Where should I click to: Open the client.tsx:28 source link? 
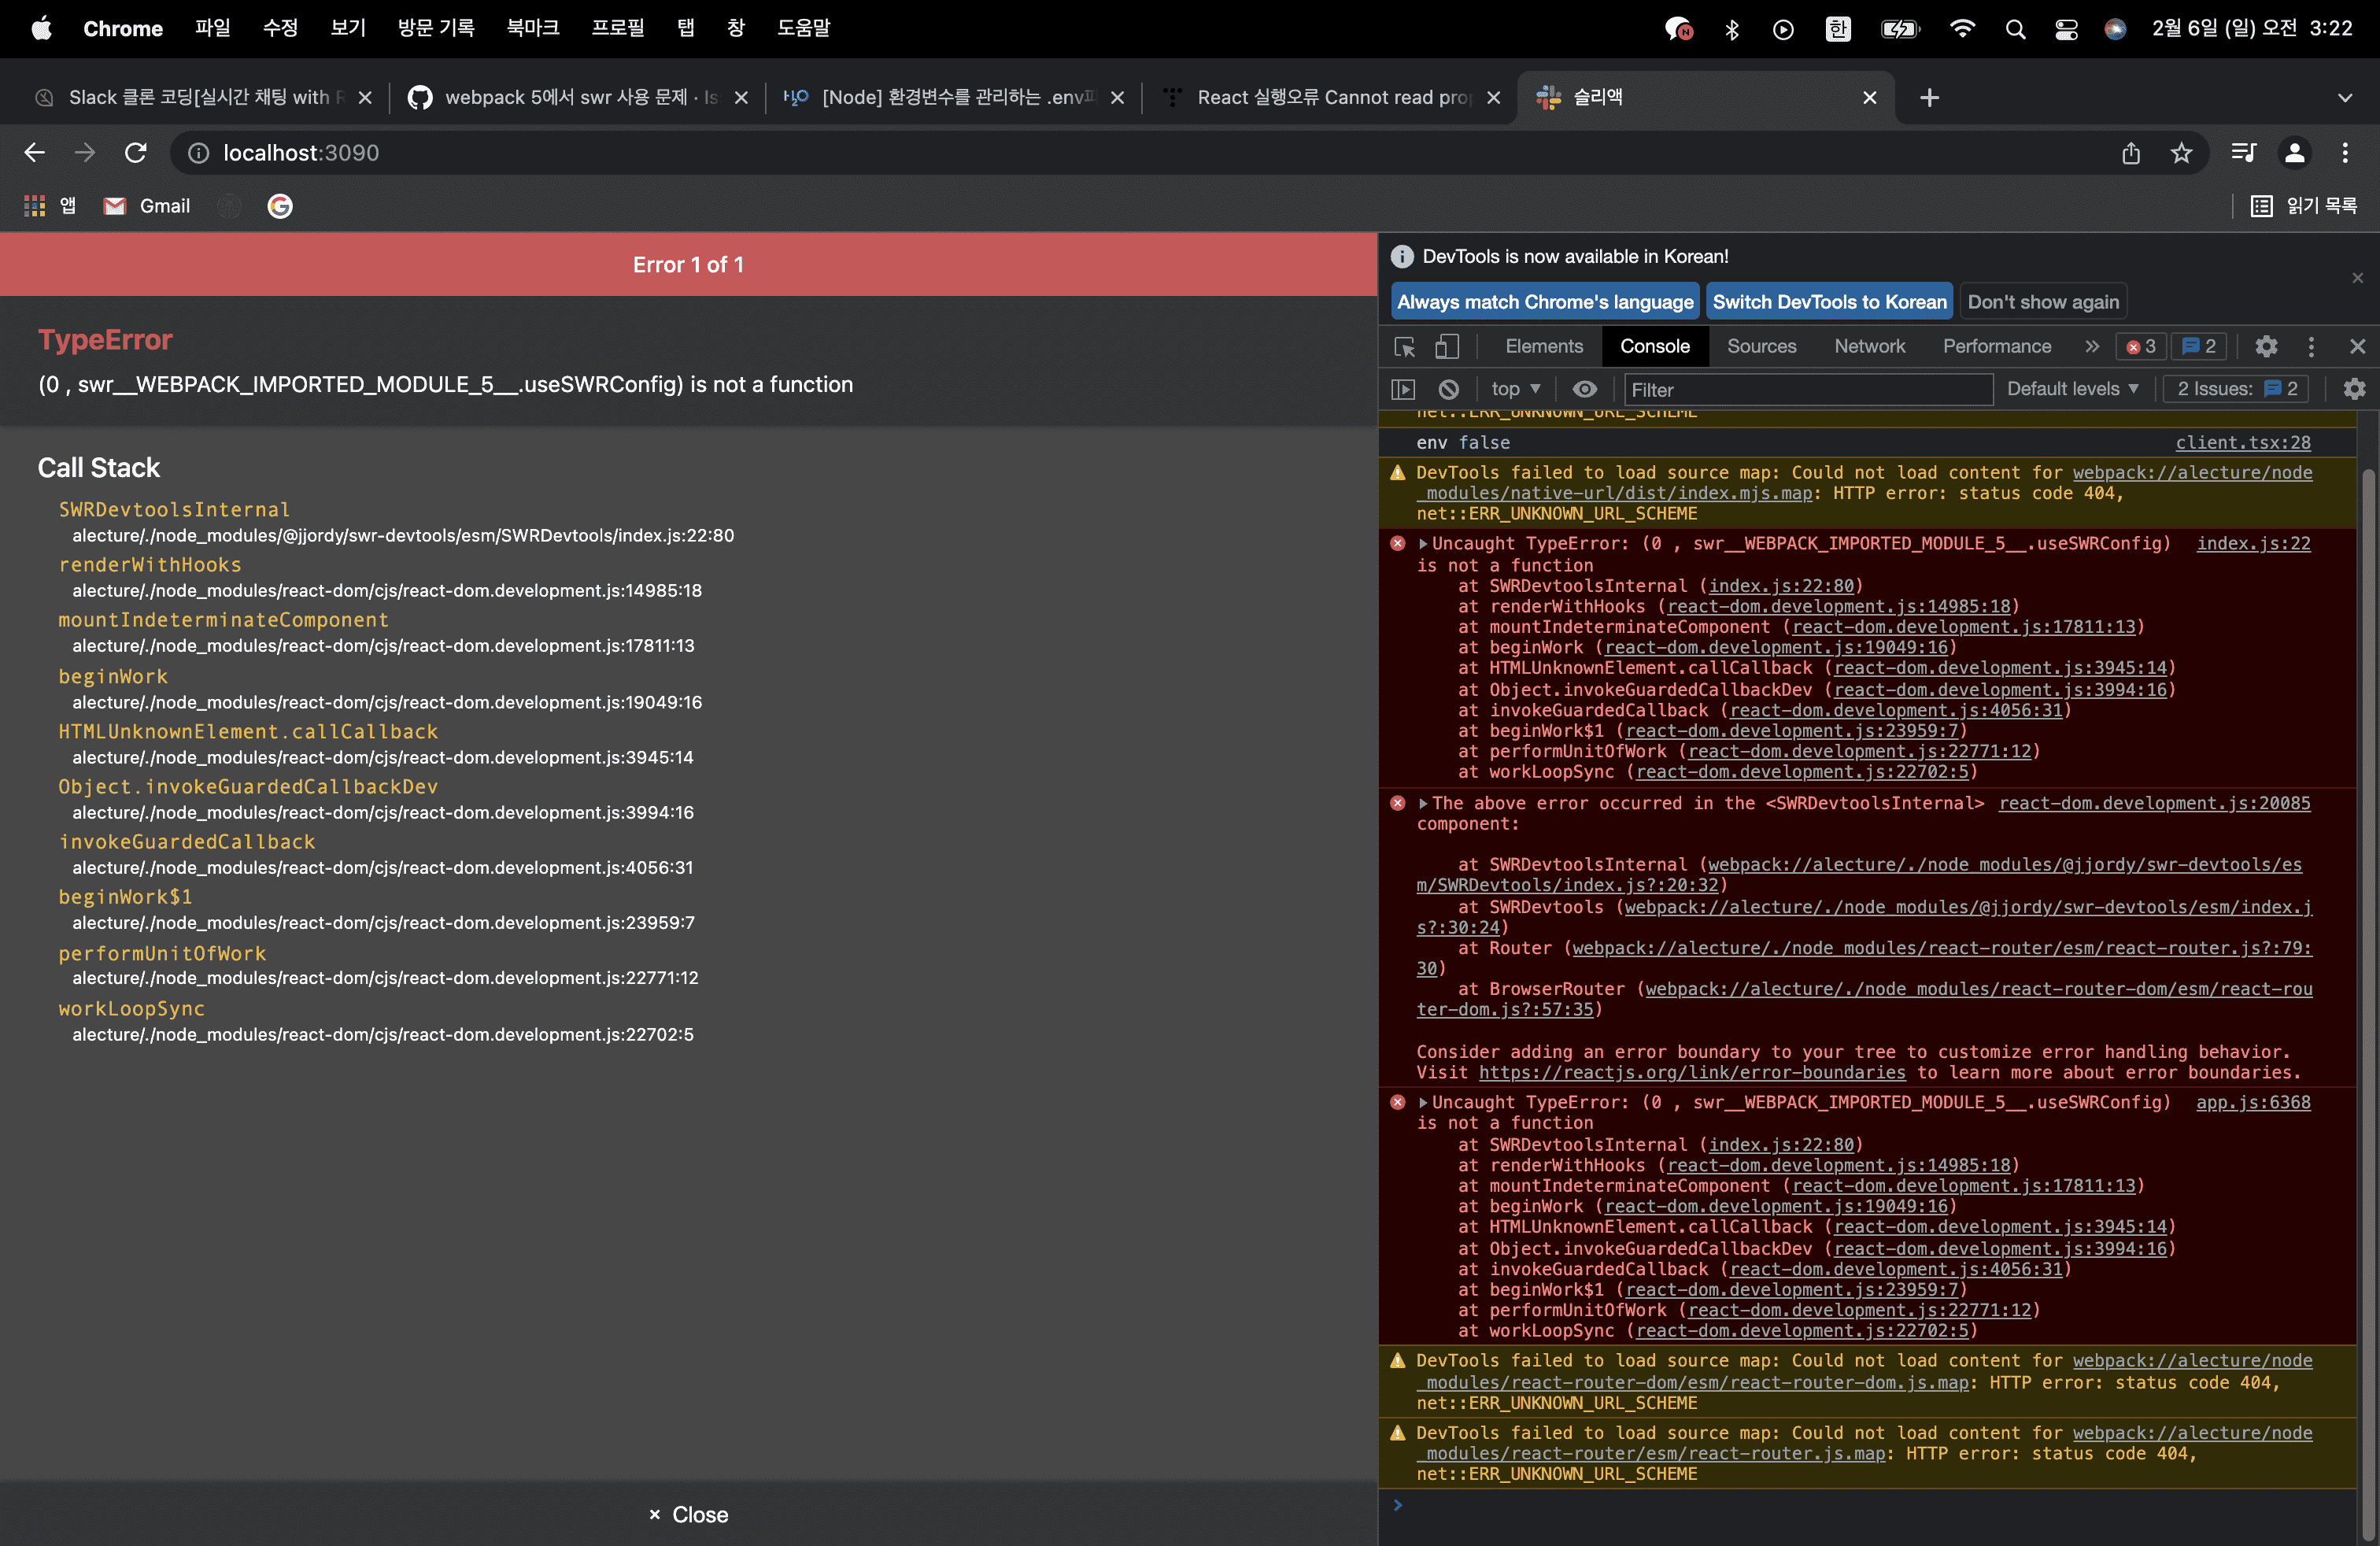tap(2242, 443)
